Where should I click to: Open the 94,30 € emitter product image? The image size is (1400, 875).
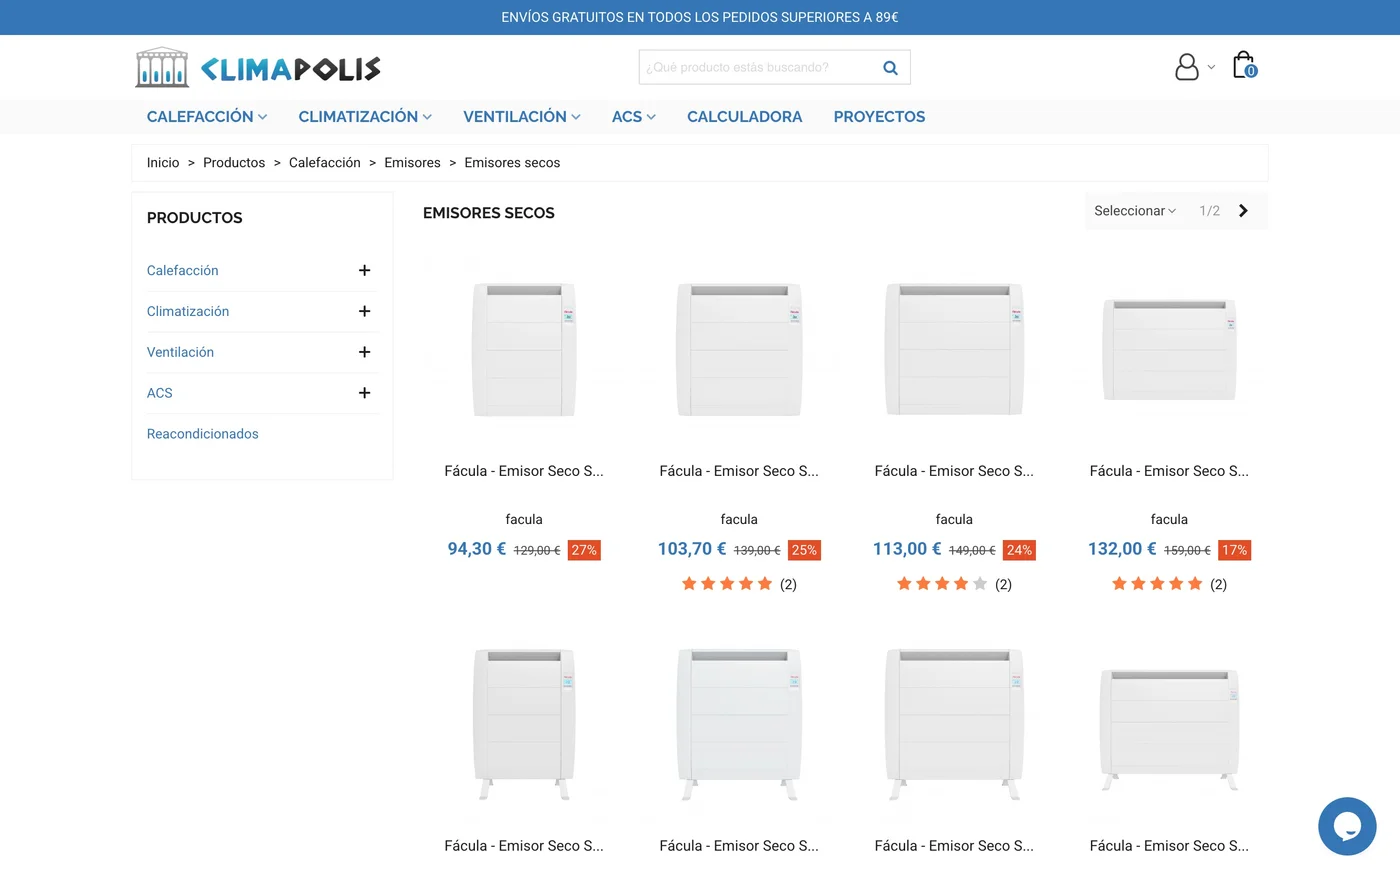(x=524, y=349)
